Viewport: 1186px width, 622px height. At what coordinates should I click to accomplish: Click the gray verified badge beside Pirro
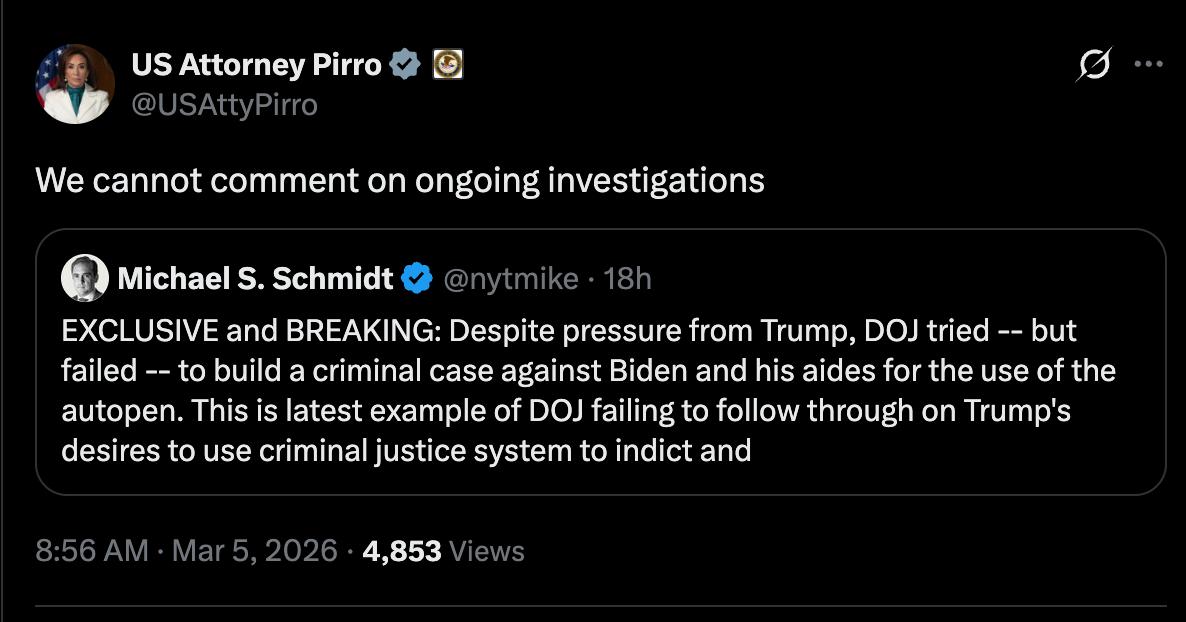[404, 65]
